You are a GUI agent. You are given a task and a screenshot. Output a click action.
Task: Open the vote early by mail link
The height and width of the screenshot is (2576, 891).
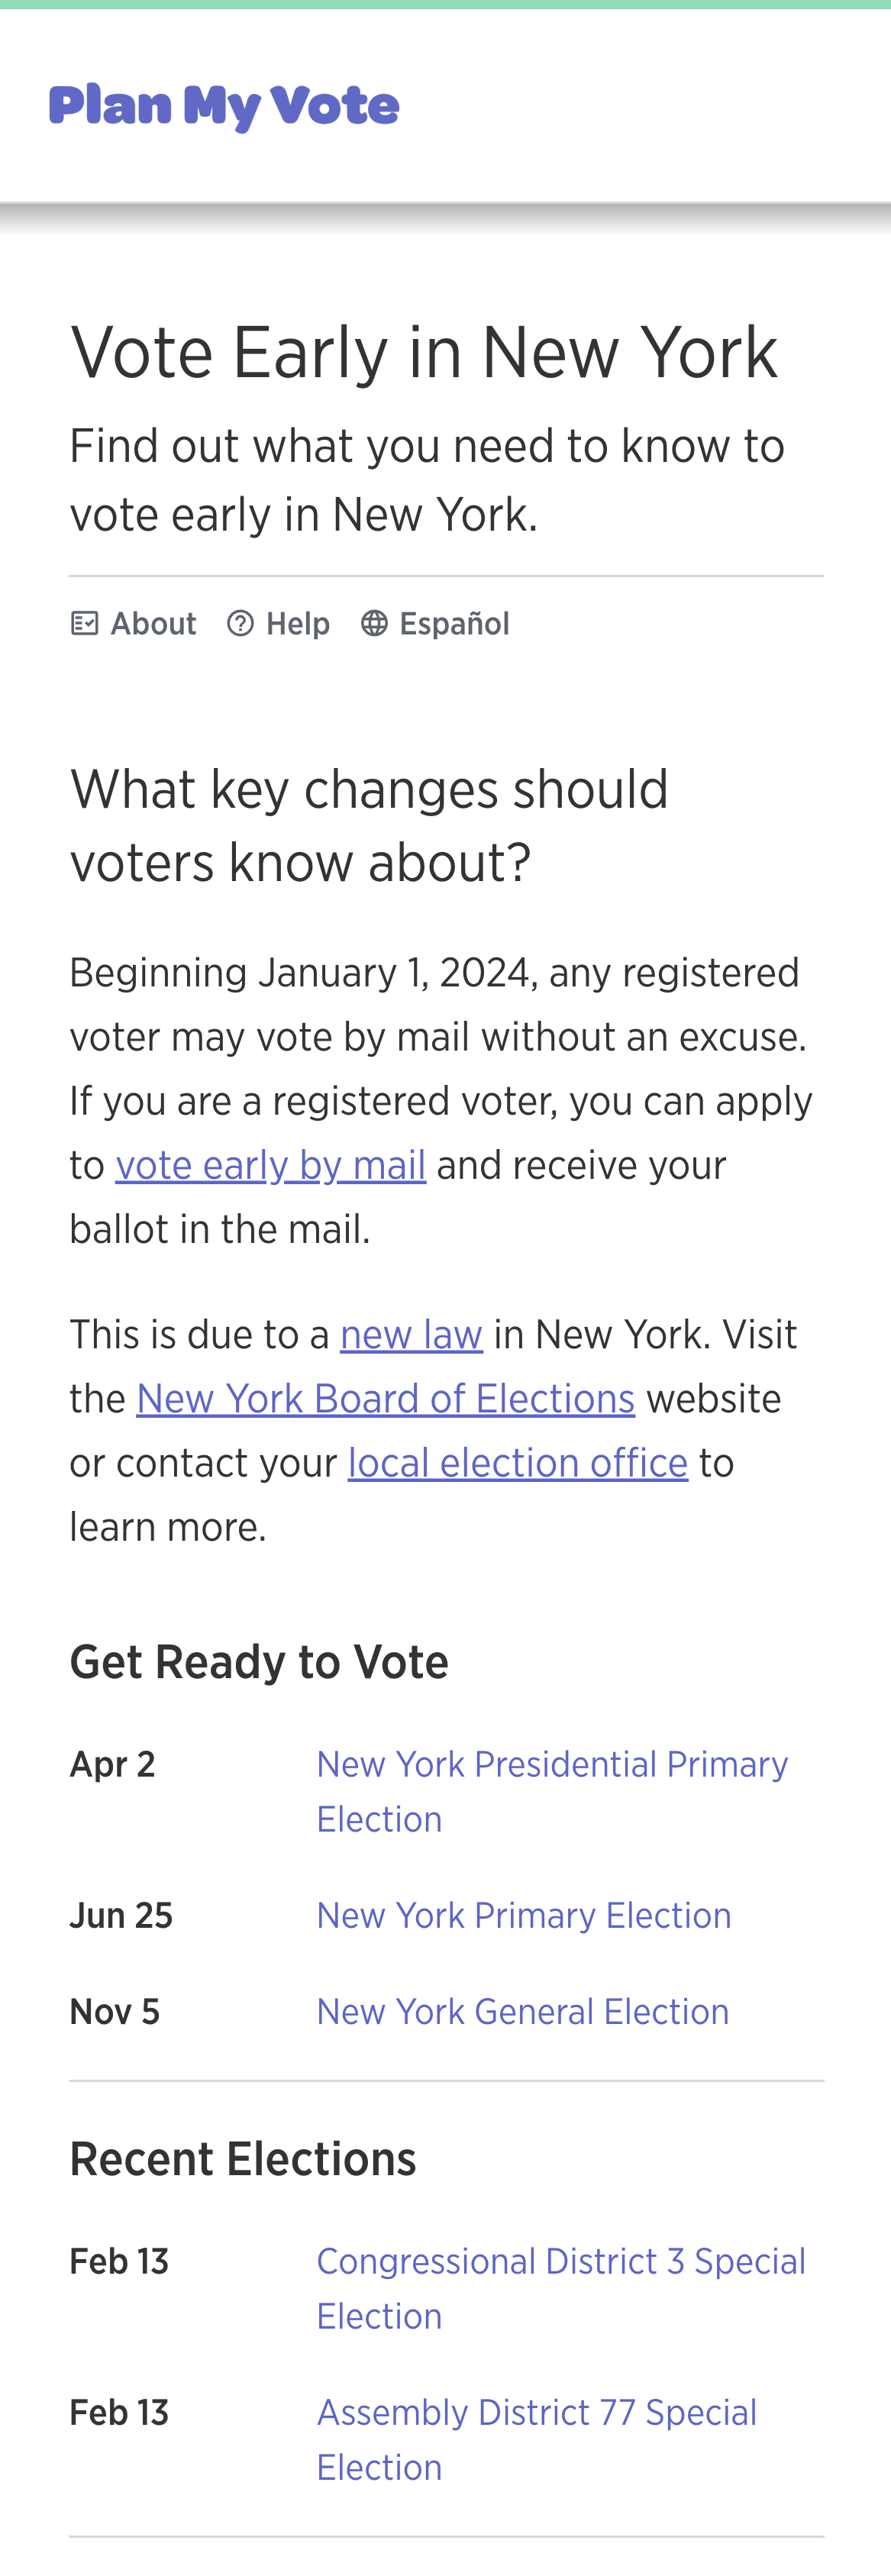[271, 1164]
